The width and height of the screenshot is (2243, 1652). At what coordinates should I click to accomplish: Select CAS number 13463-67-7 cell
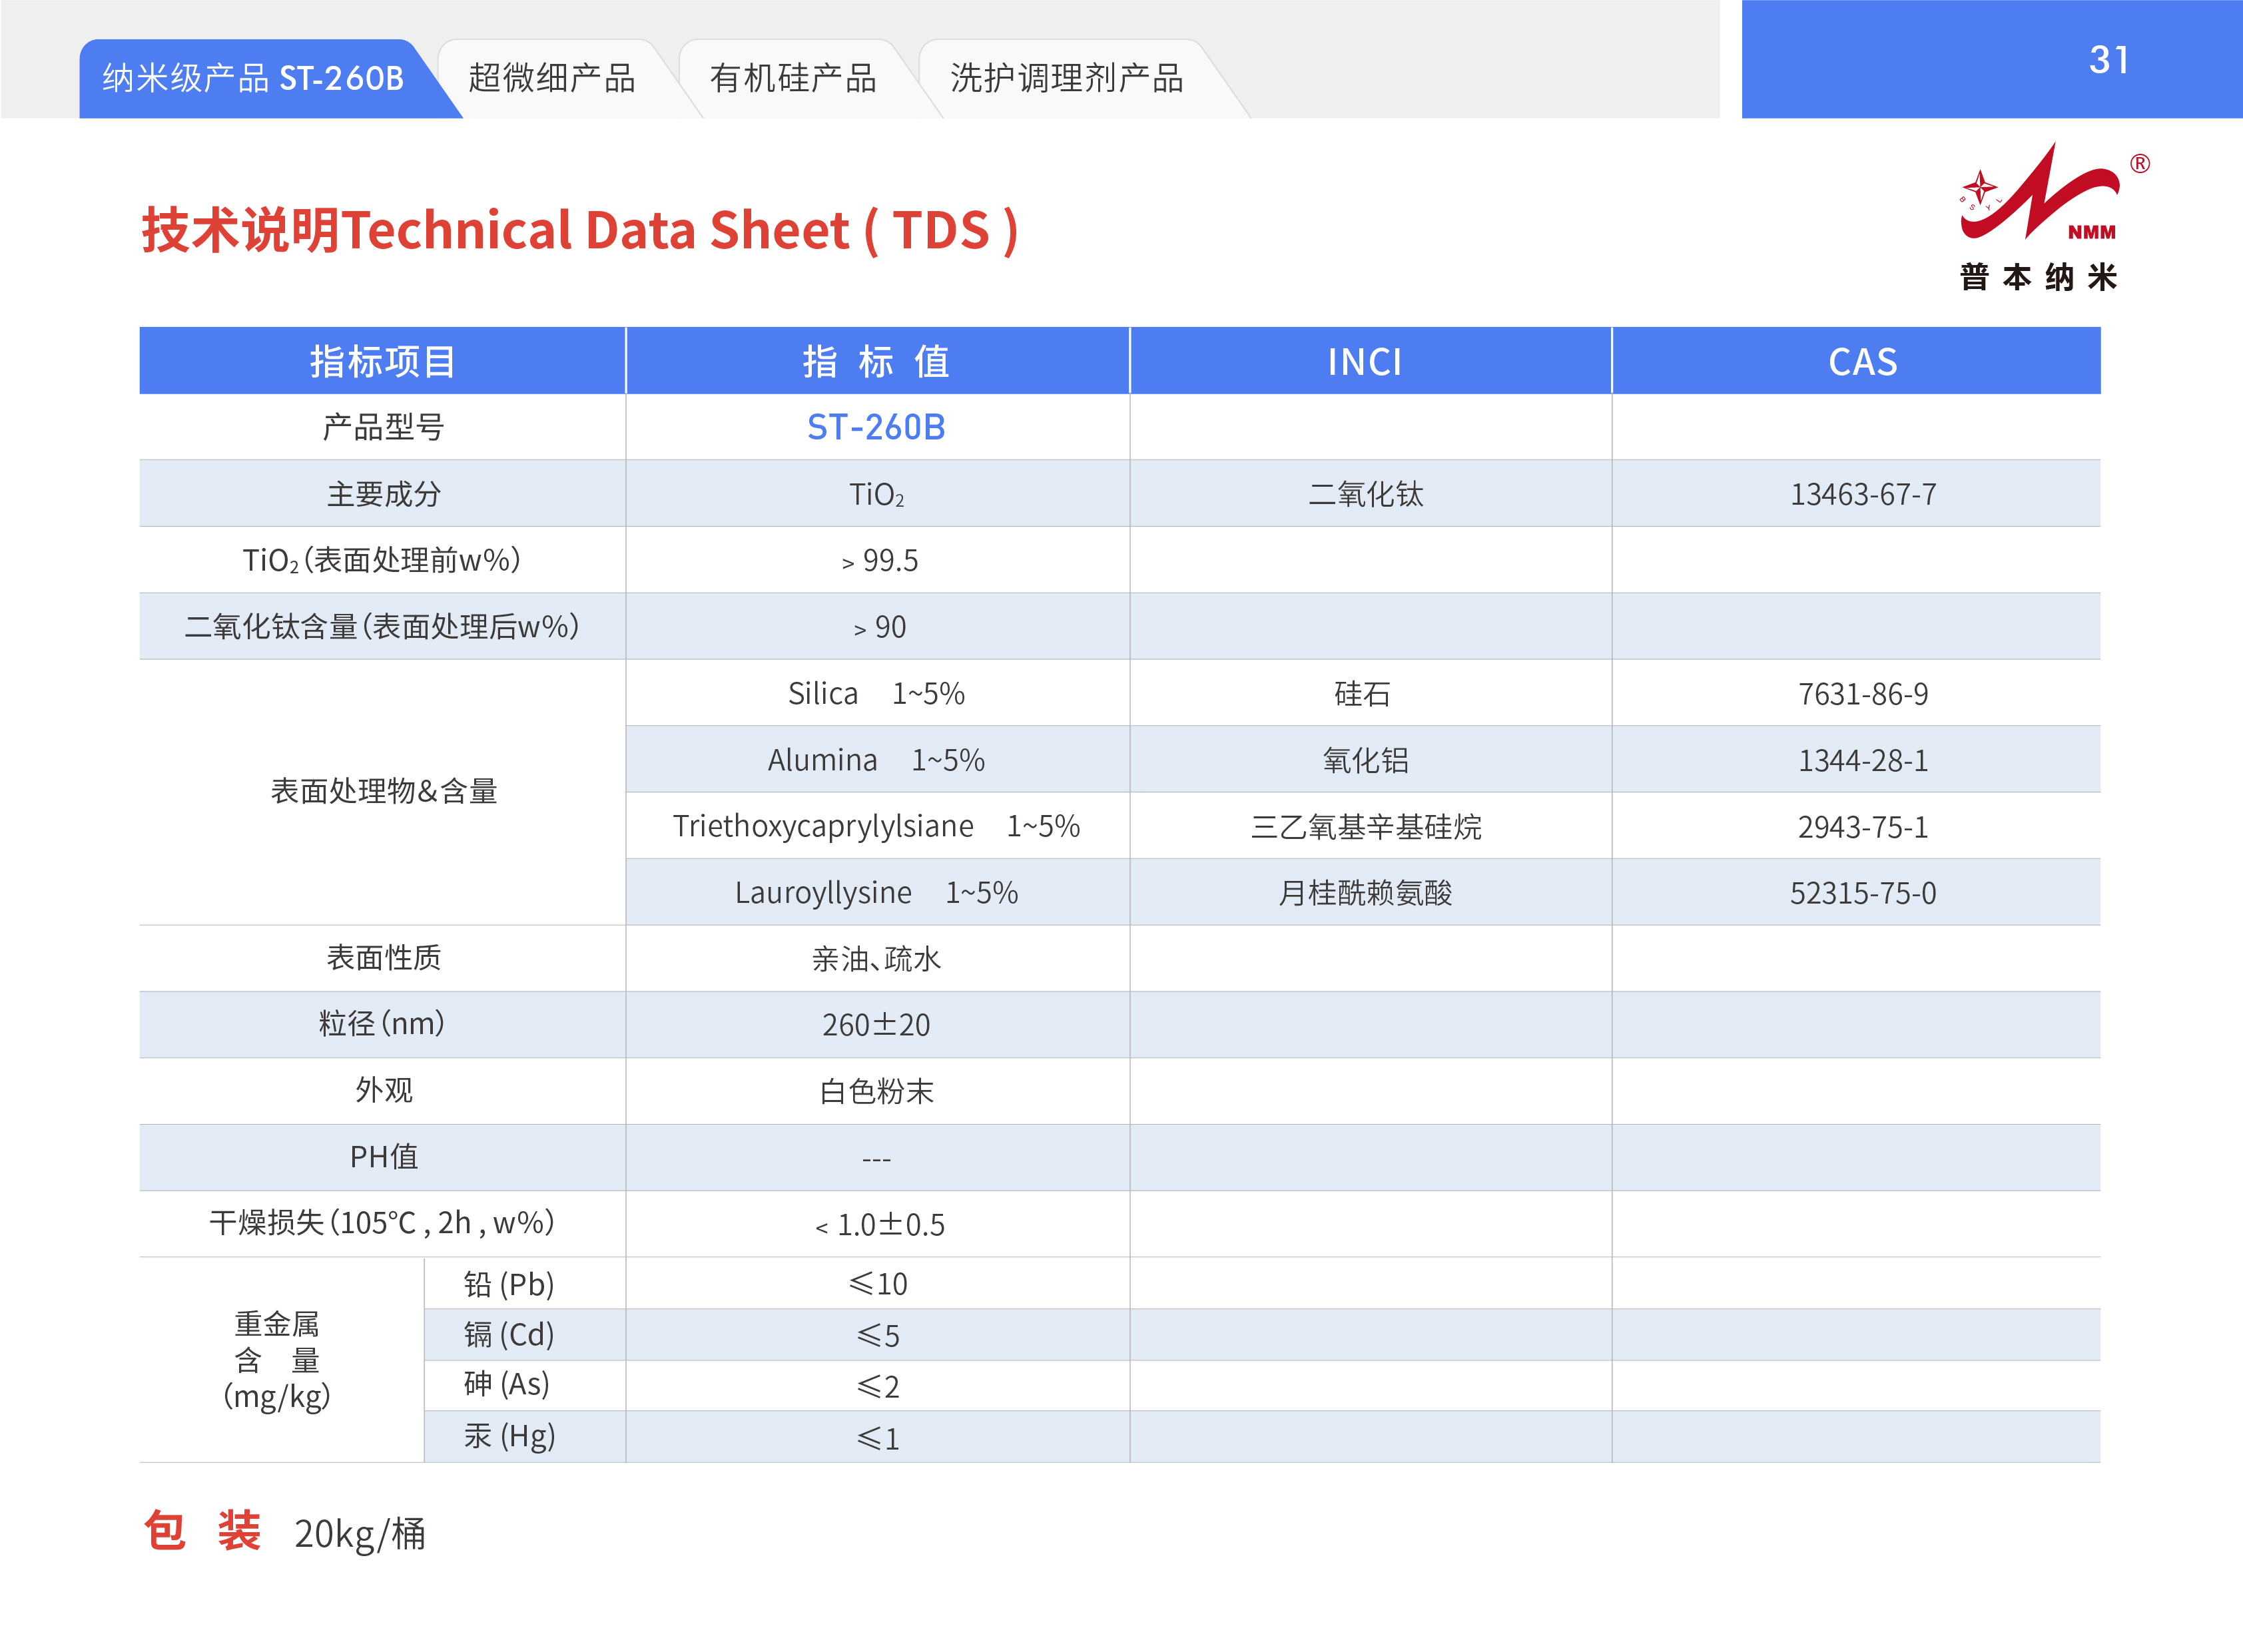[x=1862, y=494]
